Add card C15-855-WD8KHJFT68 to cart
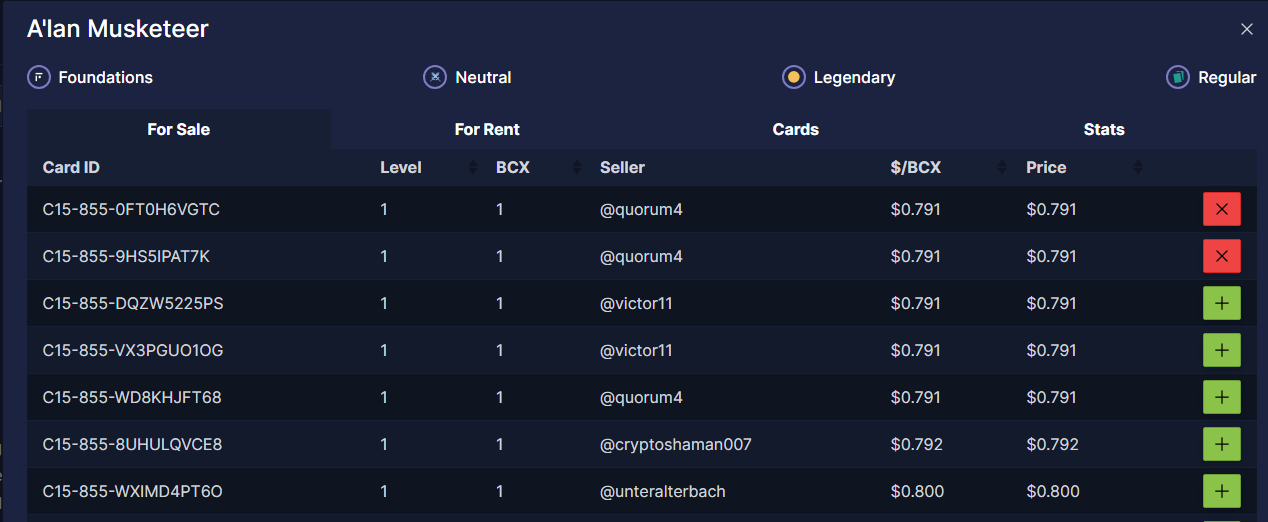Image resolution: width=1268 pixels, height=522 pixels. pos(1221,397)
